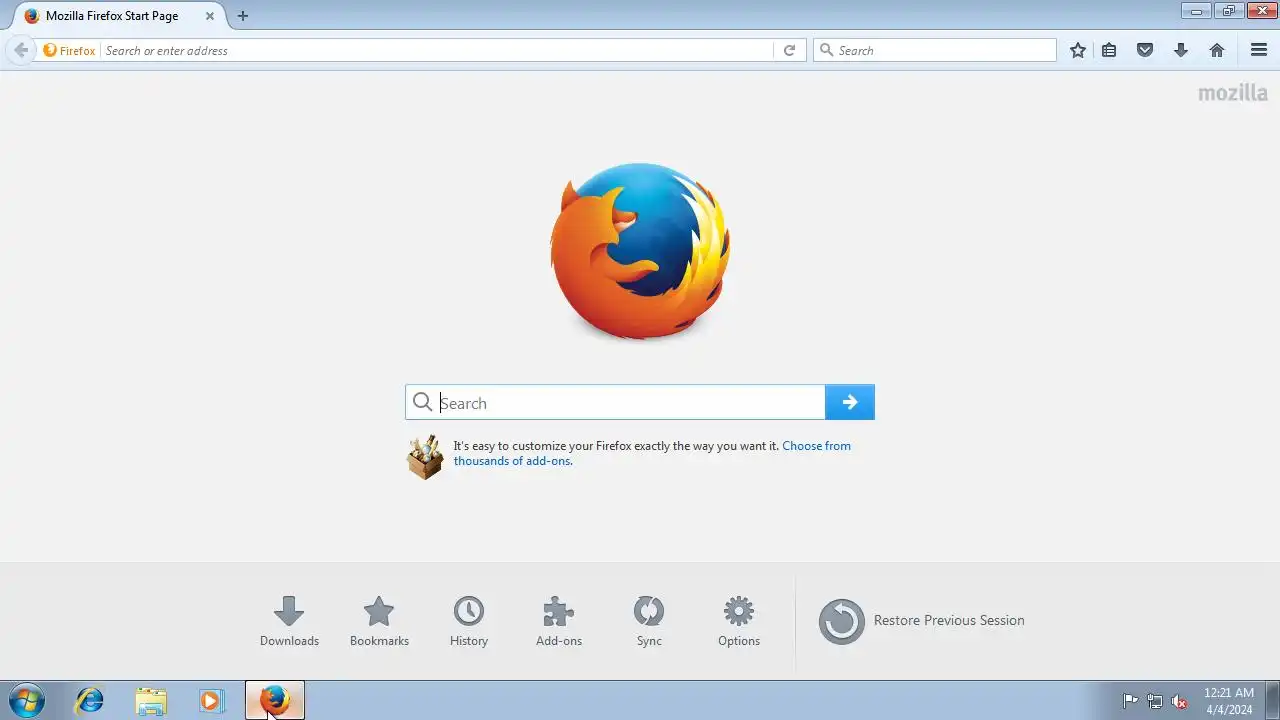
Task: Open Sync from the start page
Action: tap(649, 621)
